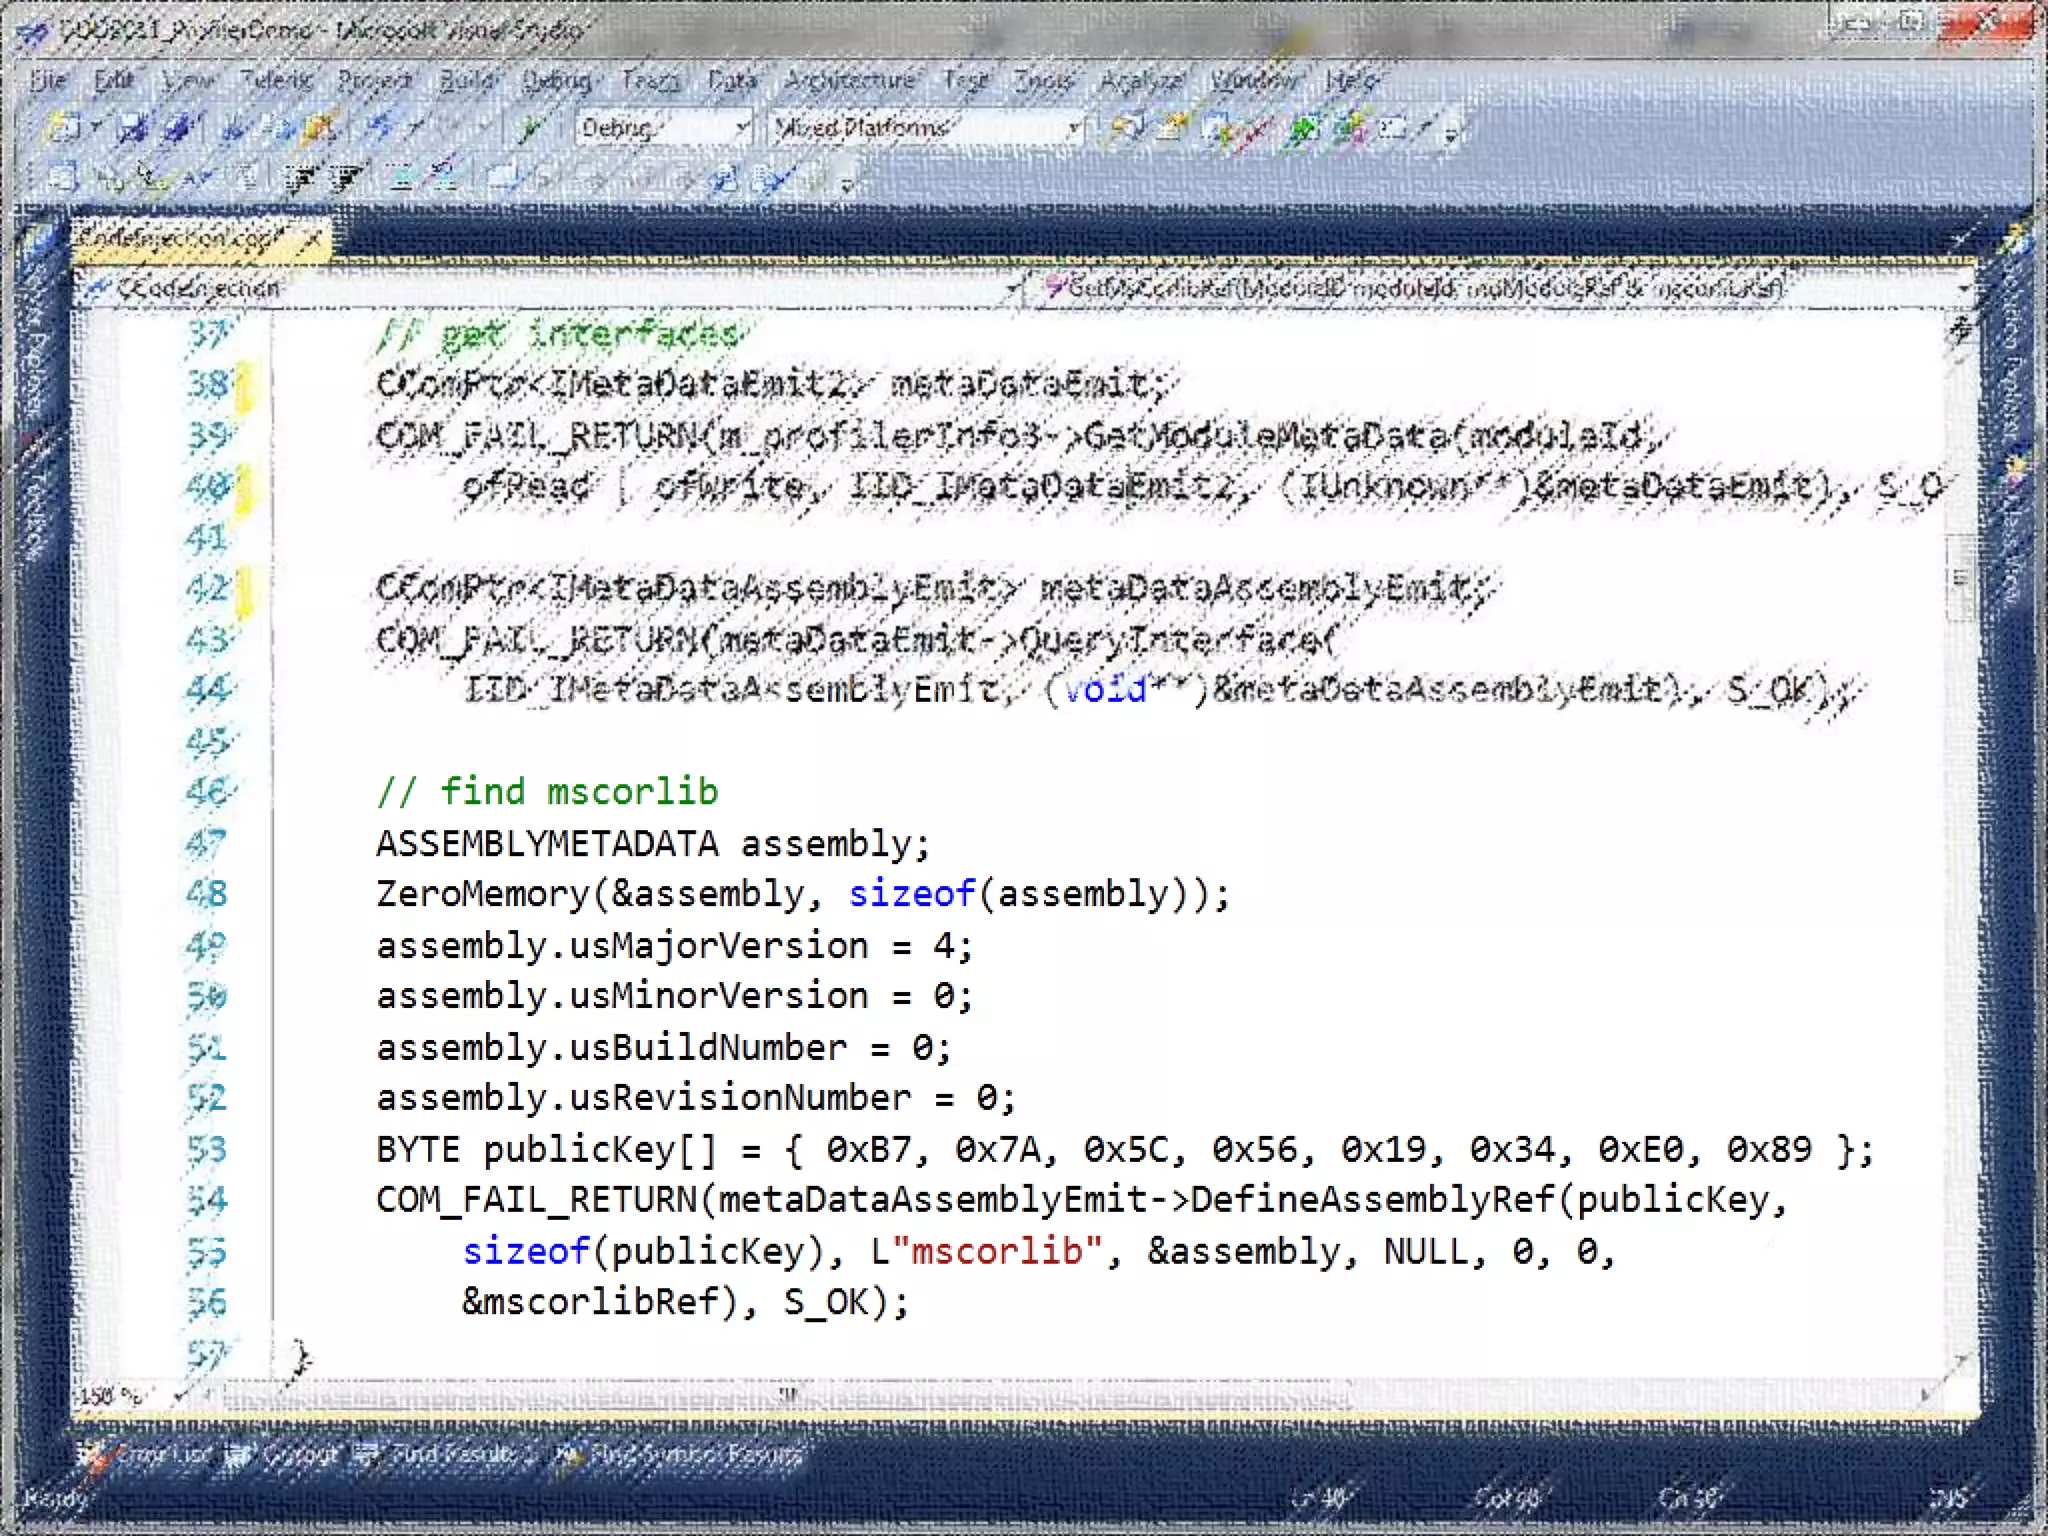2048x1536 pixels.
Task: Open the Architecture menu
Action: (x=848, y=80)
